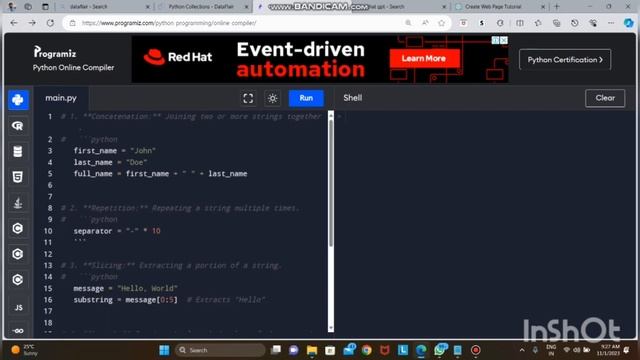This screenshot has width=640, height=360.
Task: Open the Windows Start menu
Action: 164,350
